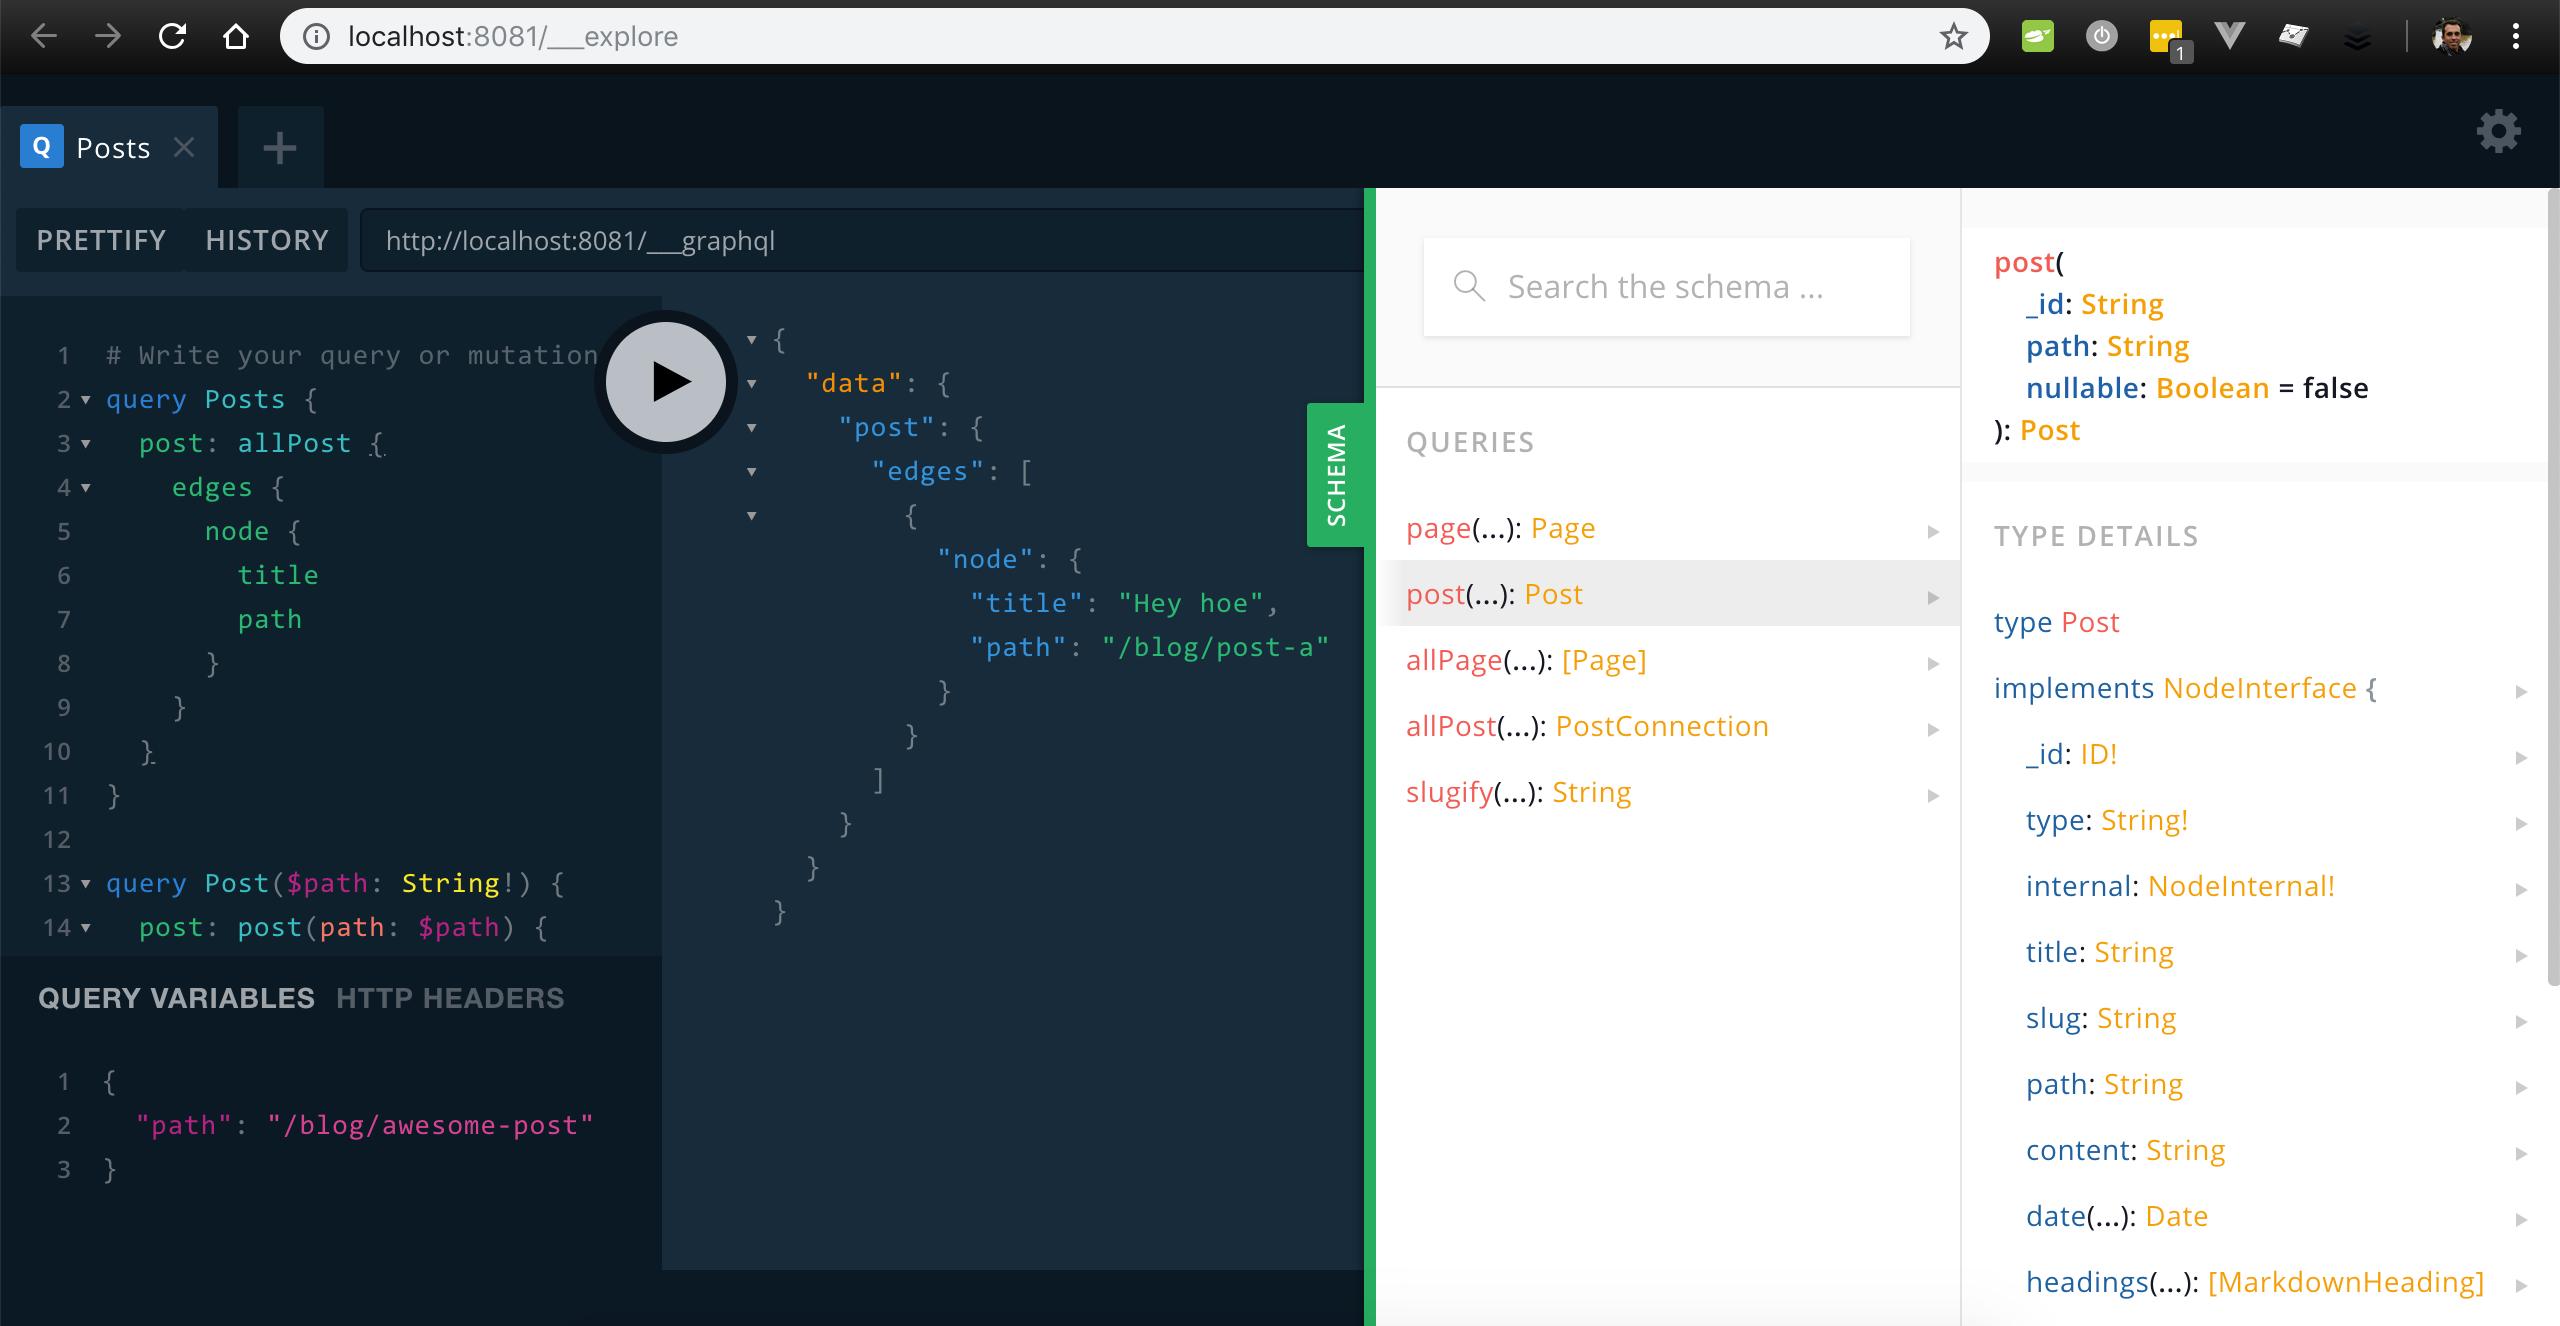Screen dimensions: 2560x1326
Task: Collapse the allPost block at line 3
Action: point(86,444)
